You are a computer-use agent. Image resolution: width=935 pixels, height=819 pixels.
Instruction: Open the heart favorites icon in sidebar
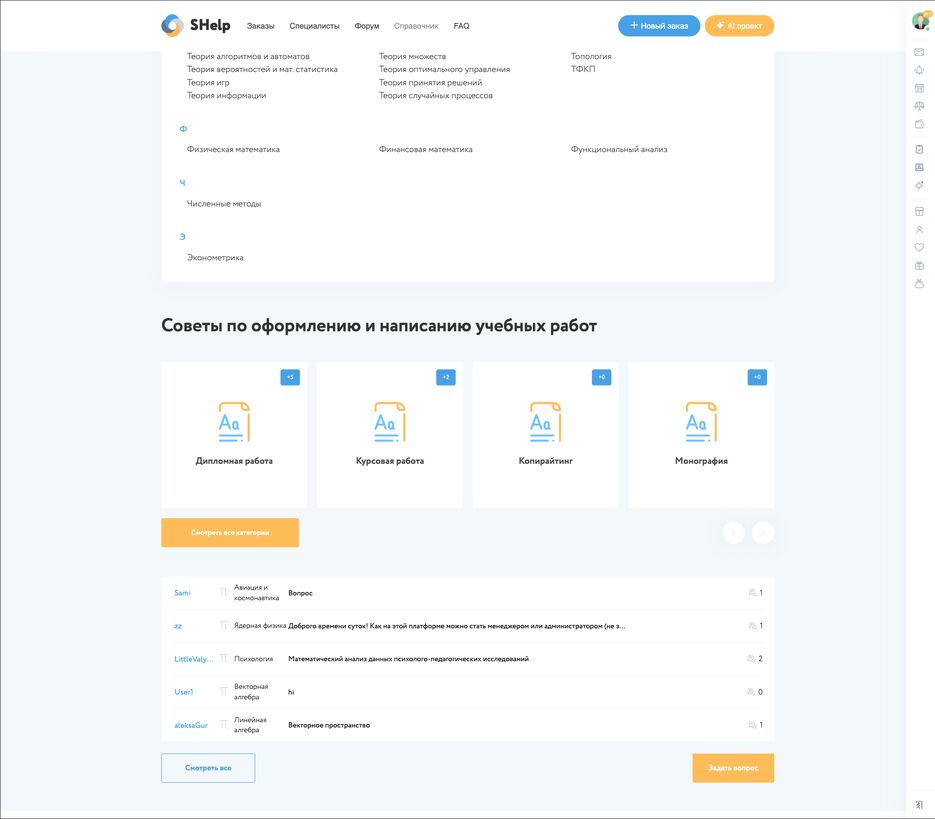(x=919, y=248)
